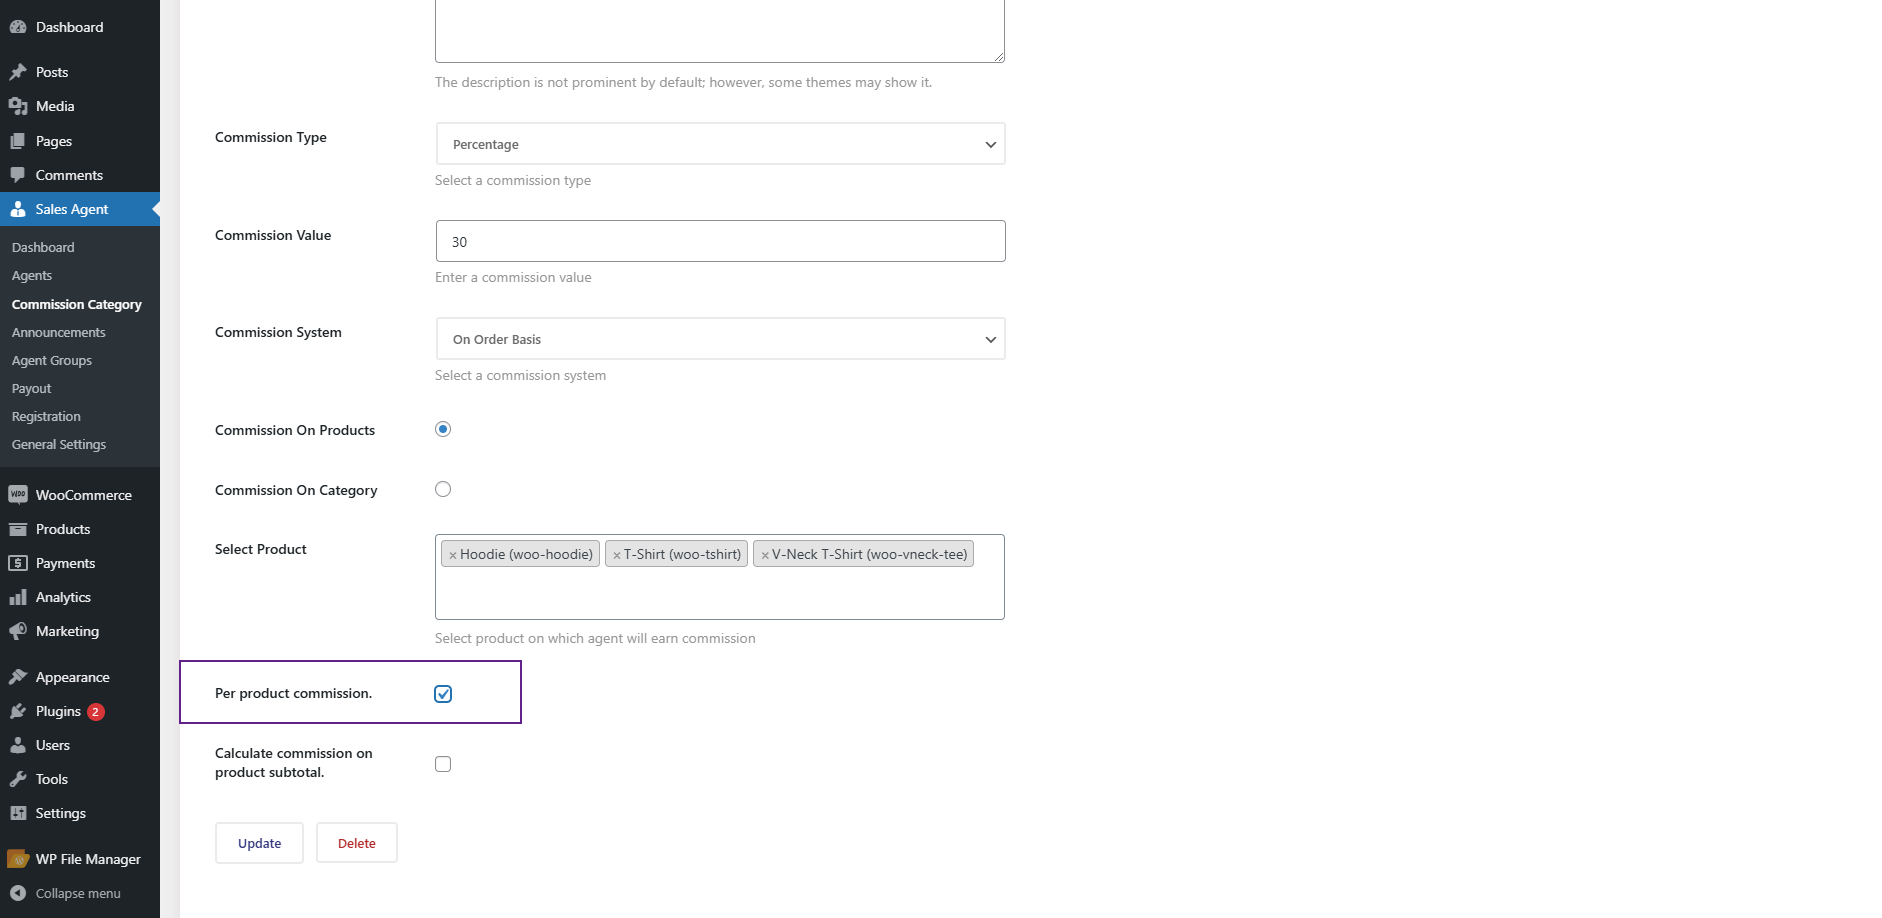This screenshot has width=1882, height=918.
Task: Click the Analytics bar chart icon
Action: (18, 597)
